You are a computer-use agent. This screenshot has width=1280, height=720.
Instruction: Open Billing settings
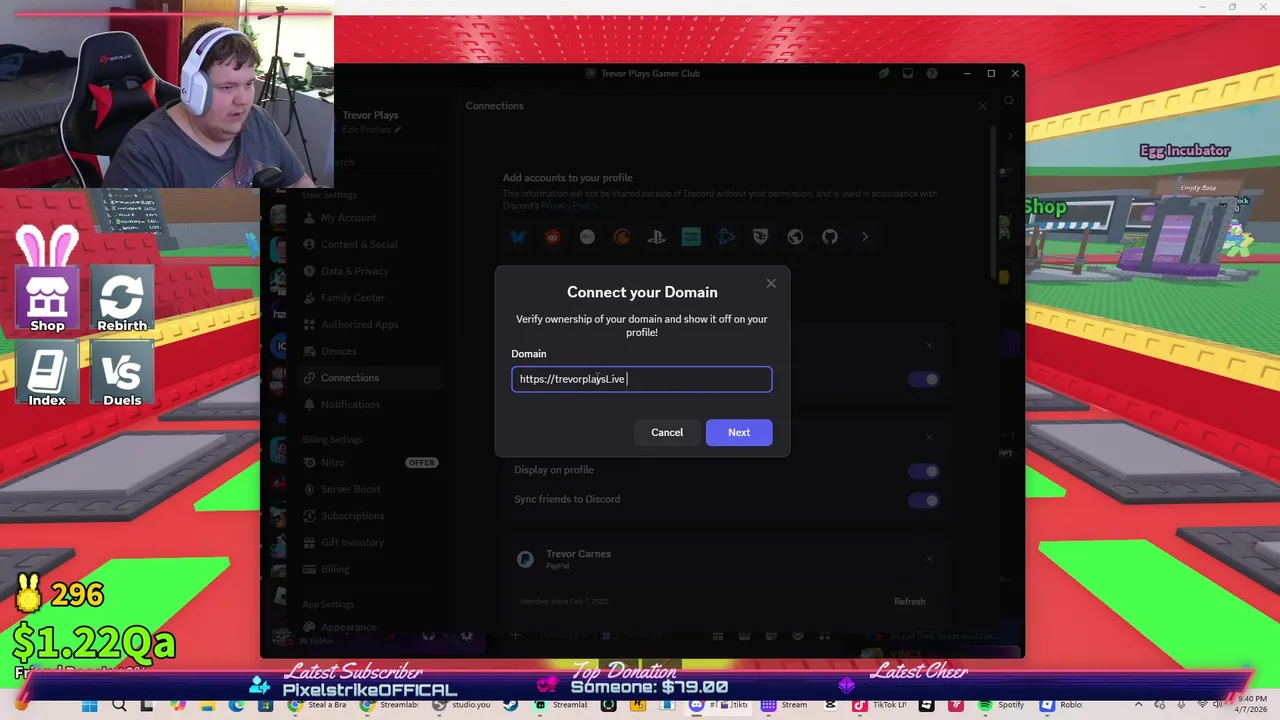point(370,569)
